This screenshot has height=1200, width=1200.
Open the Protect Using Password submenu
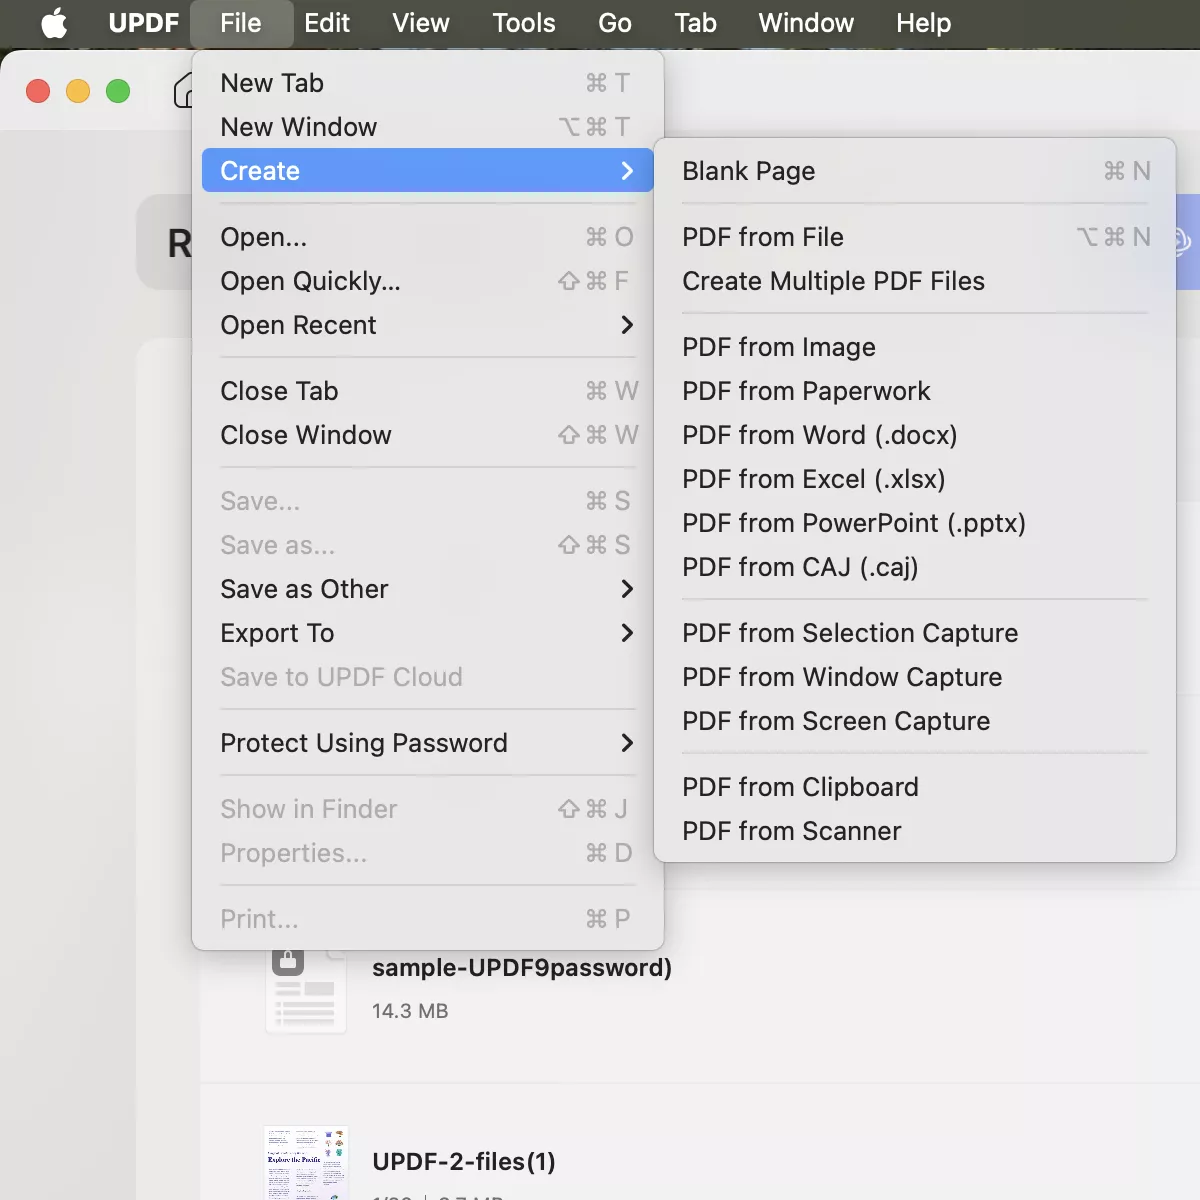pyautogui.click(x=363, y=743)
